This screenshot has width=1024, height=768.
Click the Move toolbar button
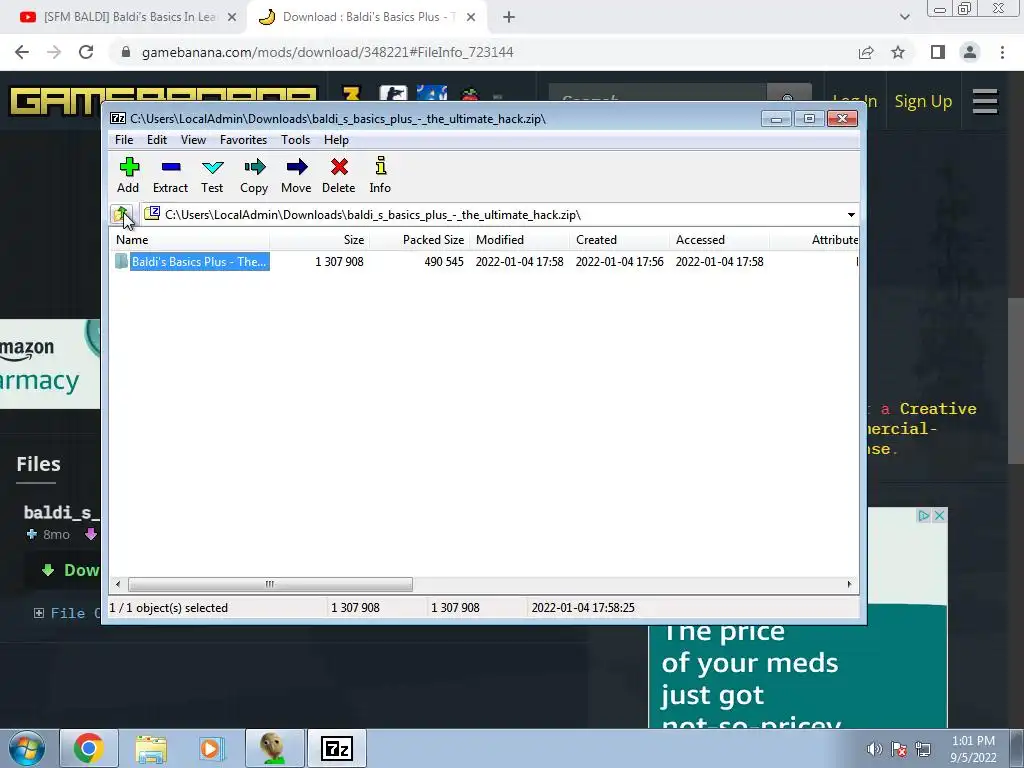296,175
